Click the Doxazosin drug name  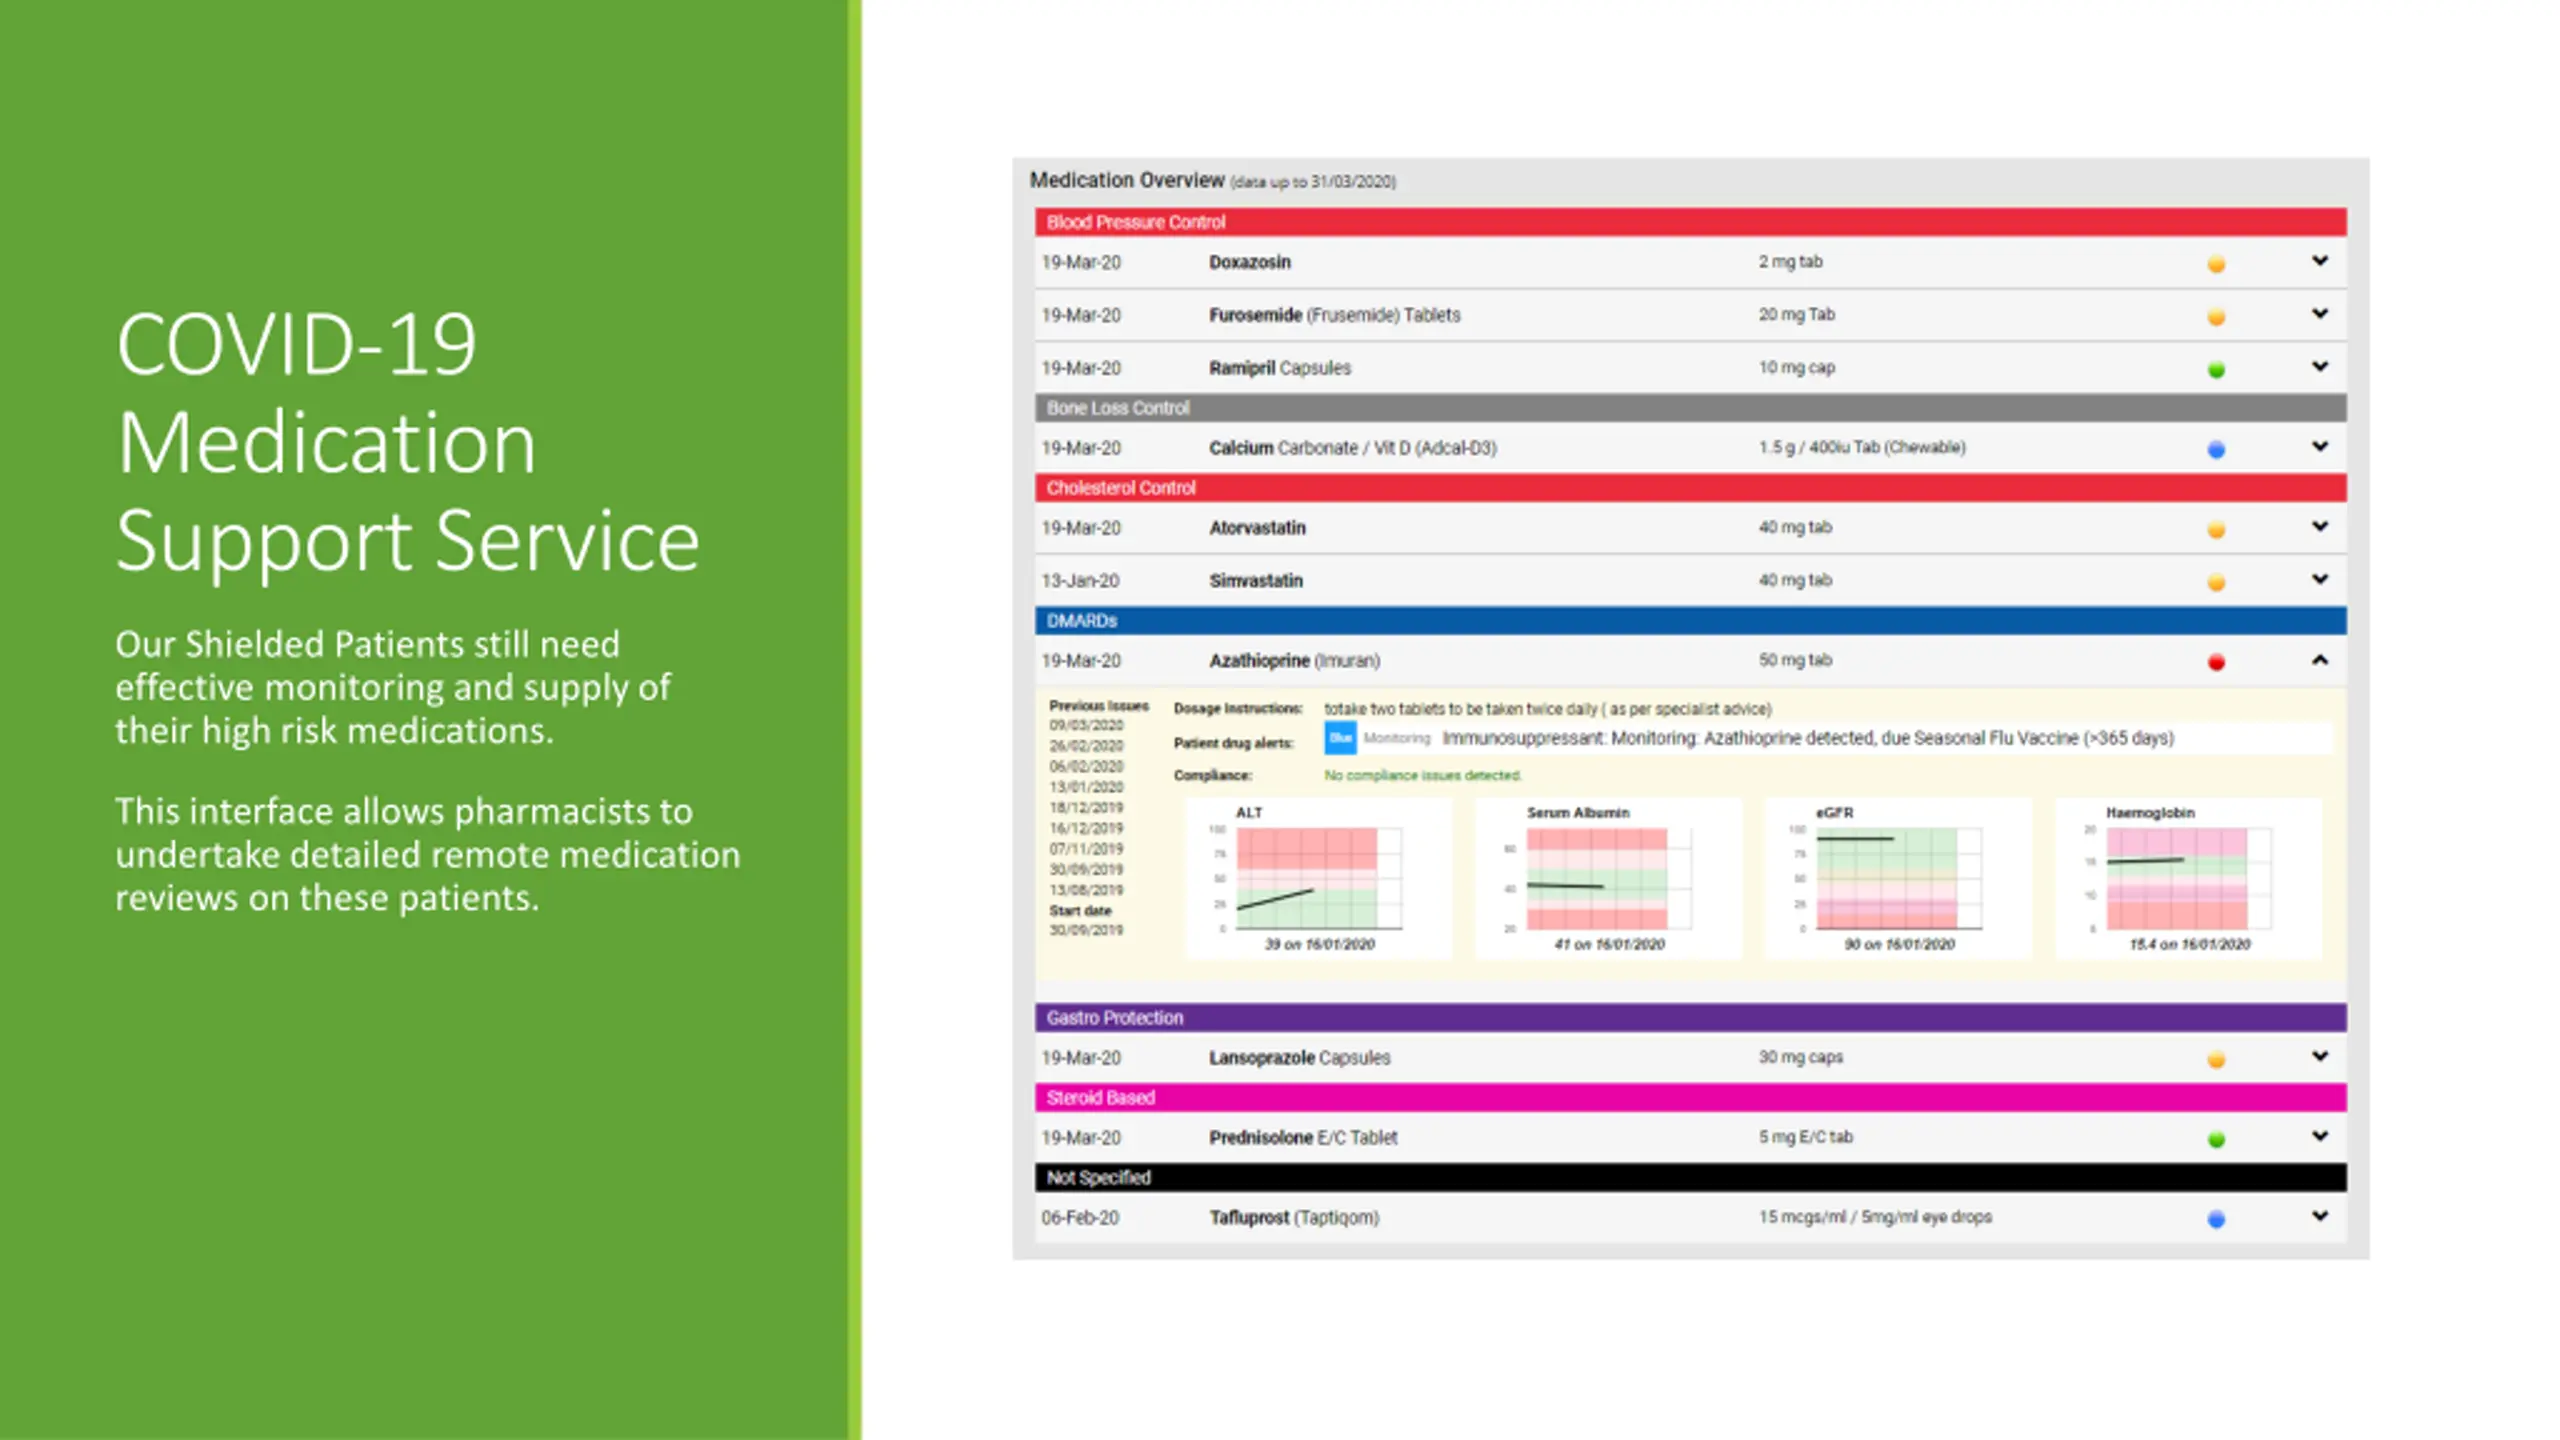coord(1250,262)
